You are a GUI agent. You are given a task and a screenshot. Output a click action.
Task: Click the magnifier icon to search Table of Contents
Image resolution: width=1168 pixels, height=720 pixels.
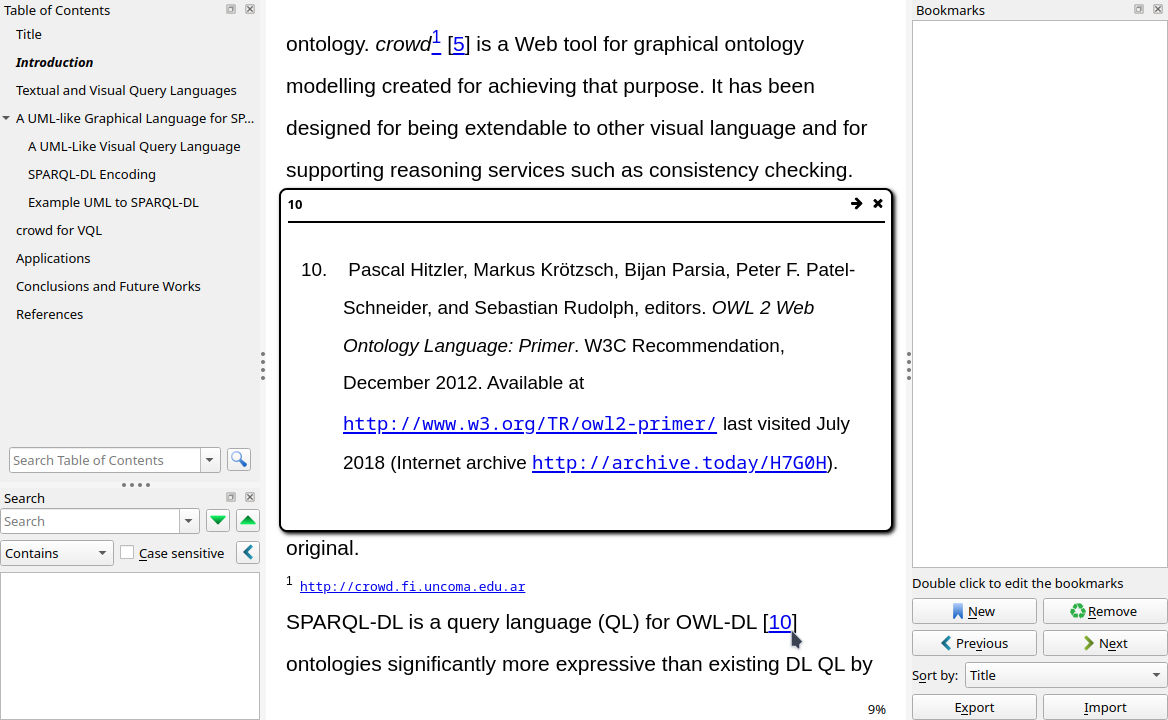[238, 459]
